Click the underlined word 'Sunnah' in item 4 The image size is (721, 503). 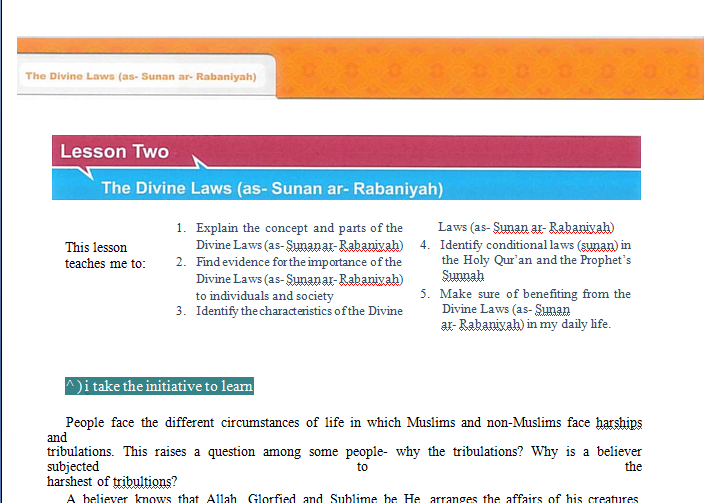463,275
